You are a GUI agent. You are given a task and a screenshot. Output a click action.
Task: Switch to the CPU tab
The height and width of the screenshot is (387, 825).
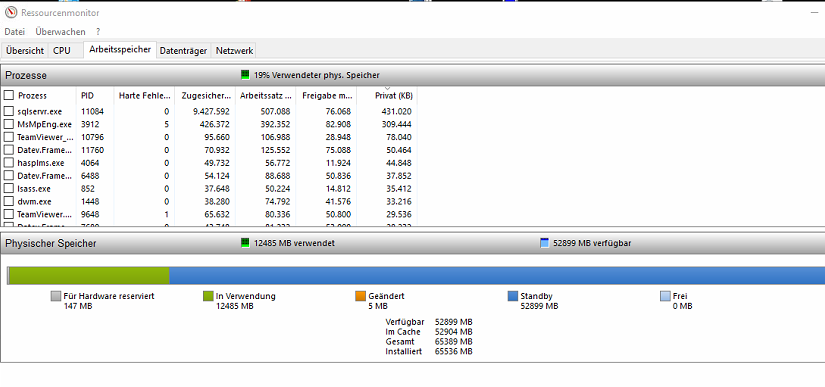[x=62, y=50]
